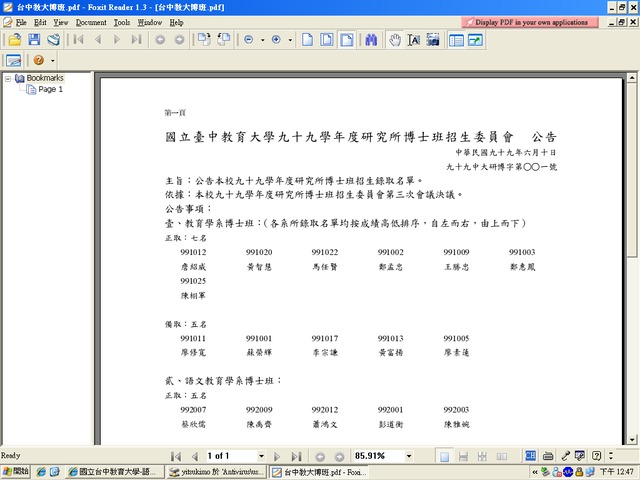Collapse the Bookmarks tree node
The image size is (640, 480).
[x=8, y=78]
